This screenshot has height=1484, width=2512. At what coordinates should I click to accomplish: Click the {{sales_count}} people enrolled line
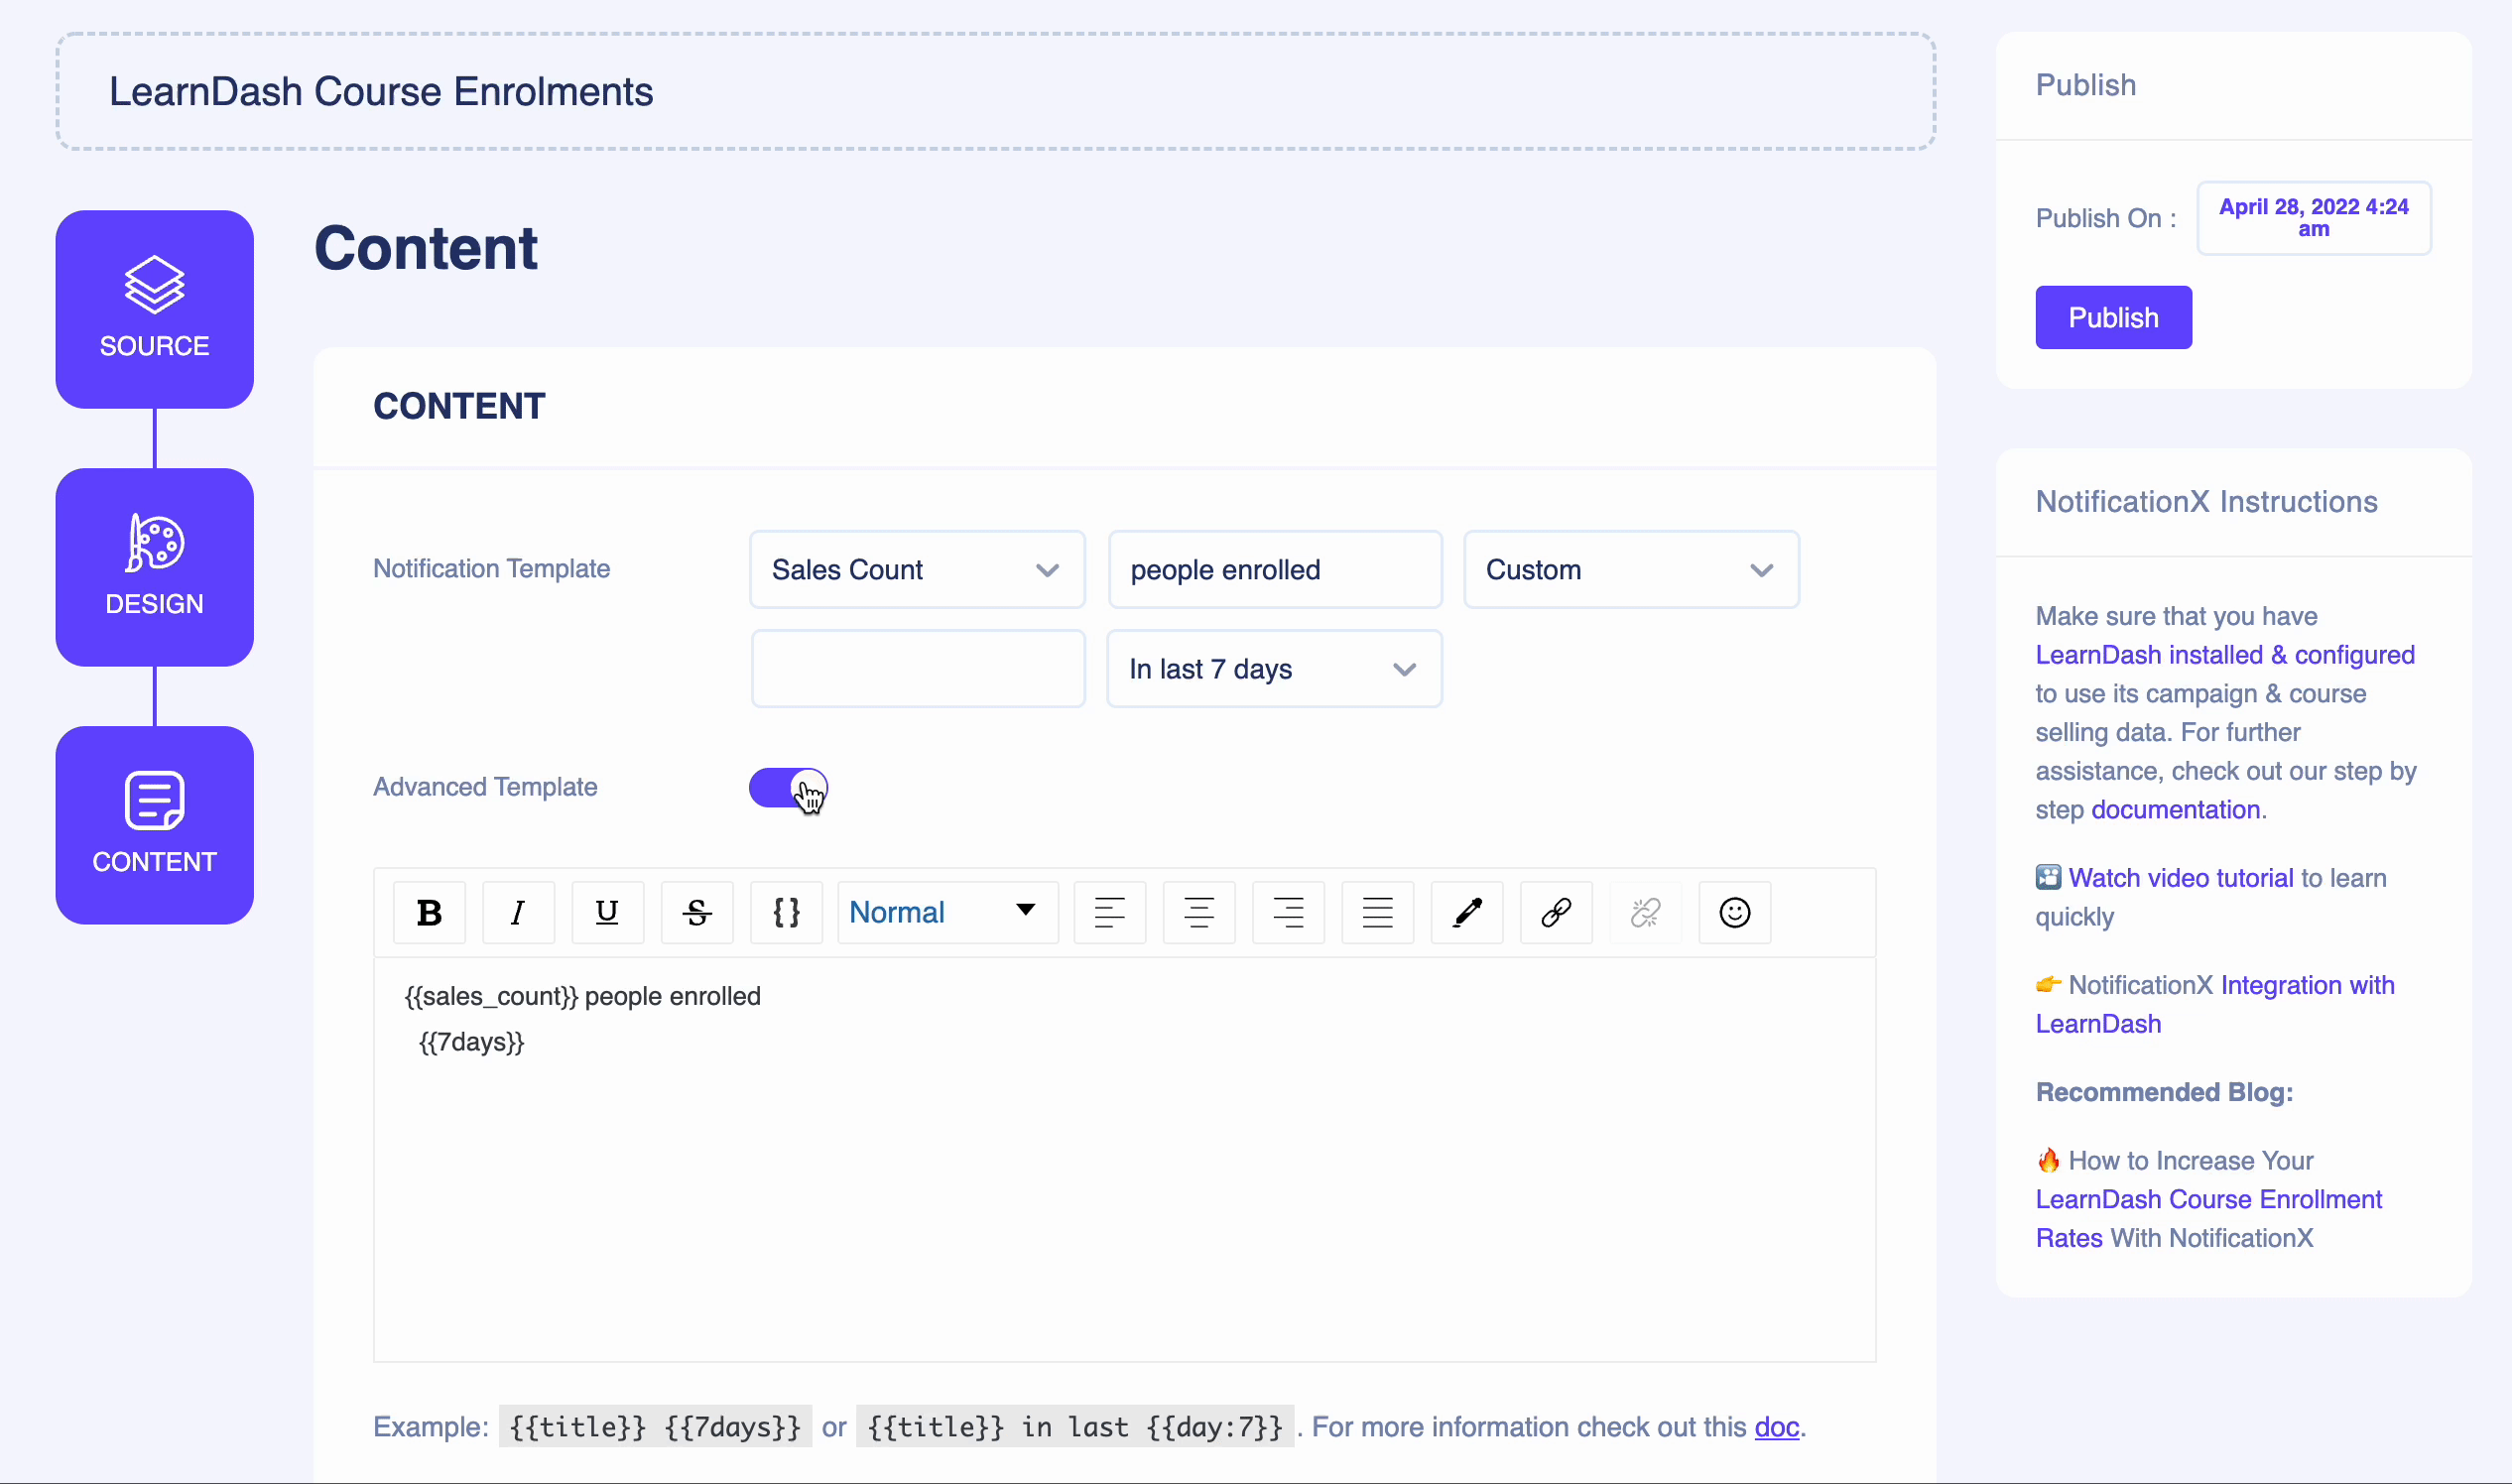582,996
